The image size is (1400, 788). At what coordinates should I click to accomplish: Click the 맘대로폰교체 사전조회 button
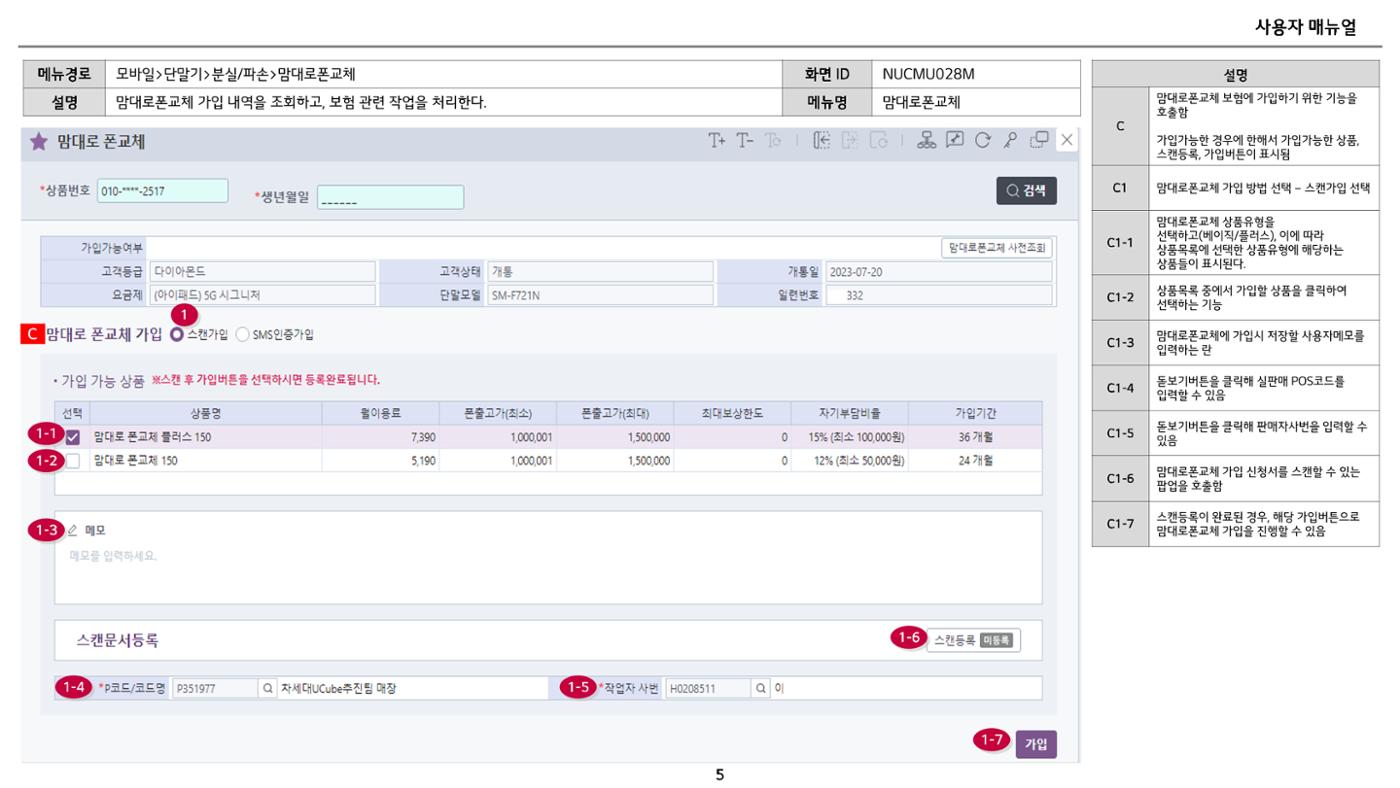(x=997, y=248)
